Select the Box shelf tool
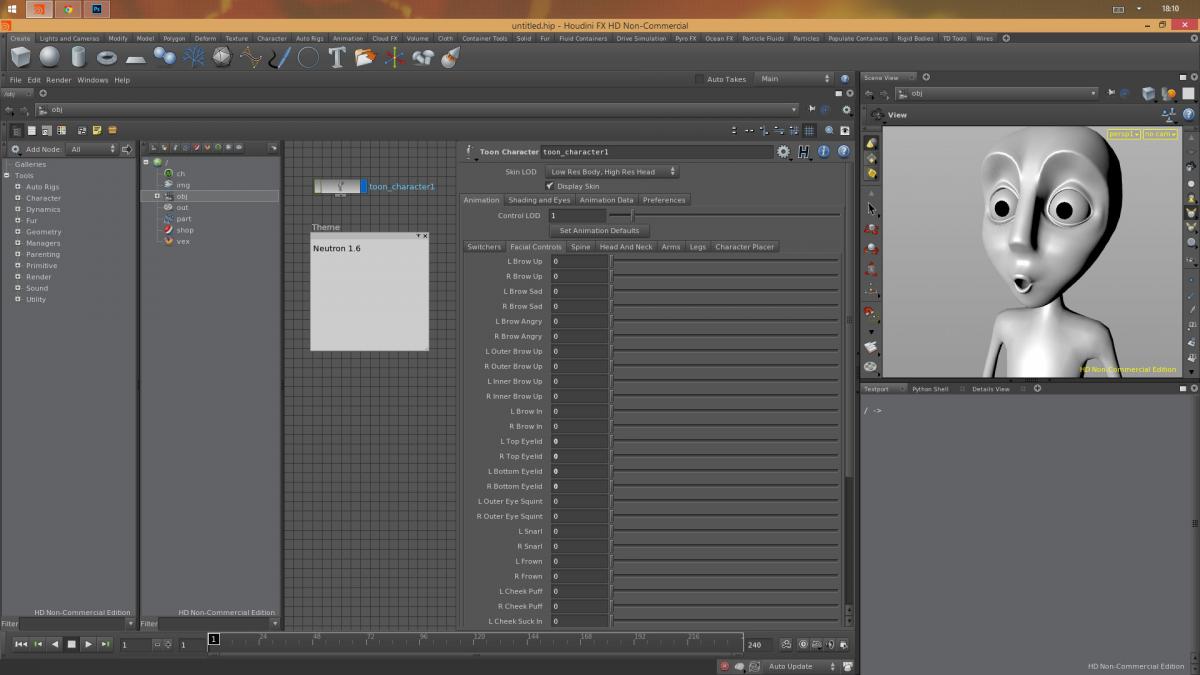Viewport: 1200px width, 675px height. pyautogui.click(x=20, y=57)
